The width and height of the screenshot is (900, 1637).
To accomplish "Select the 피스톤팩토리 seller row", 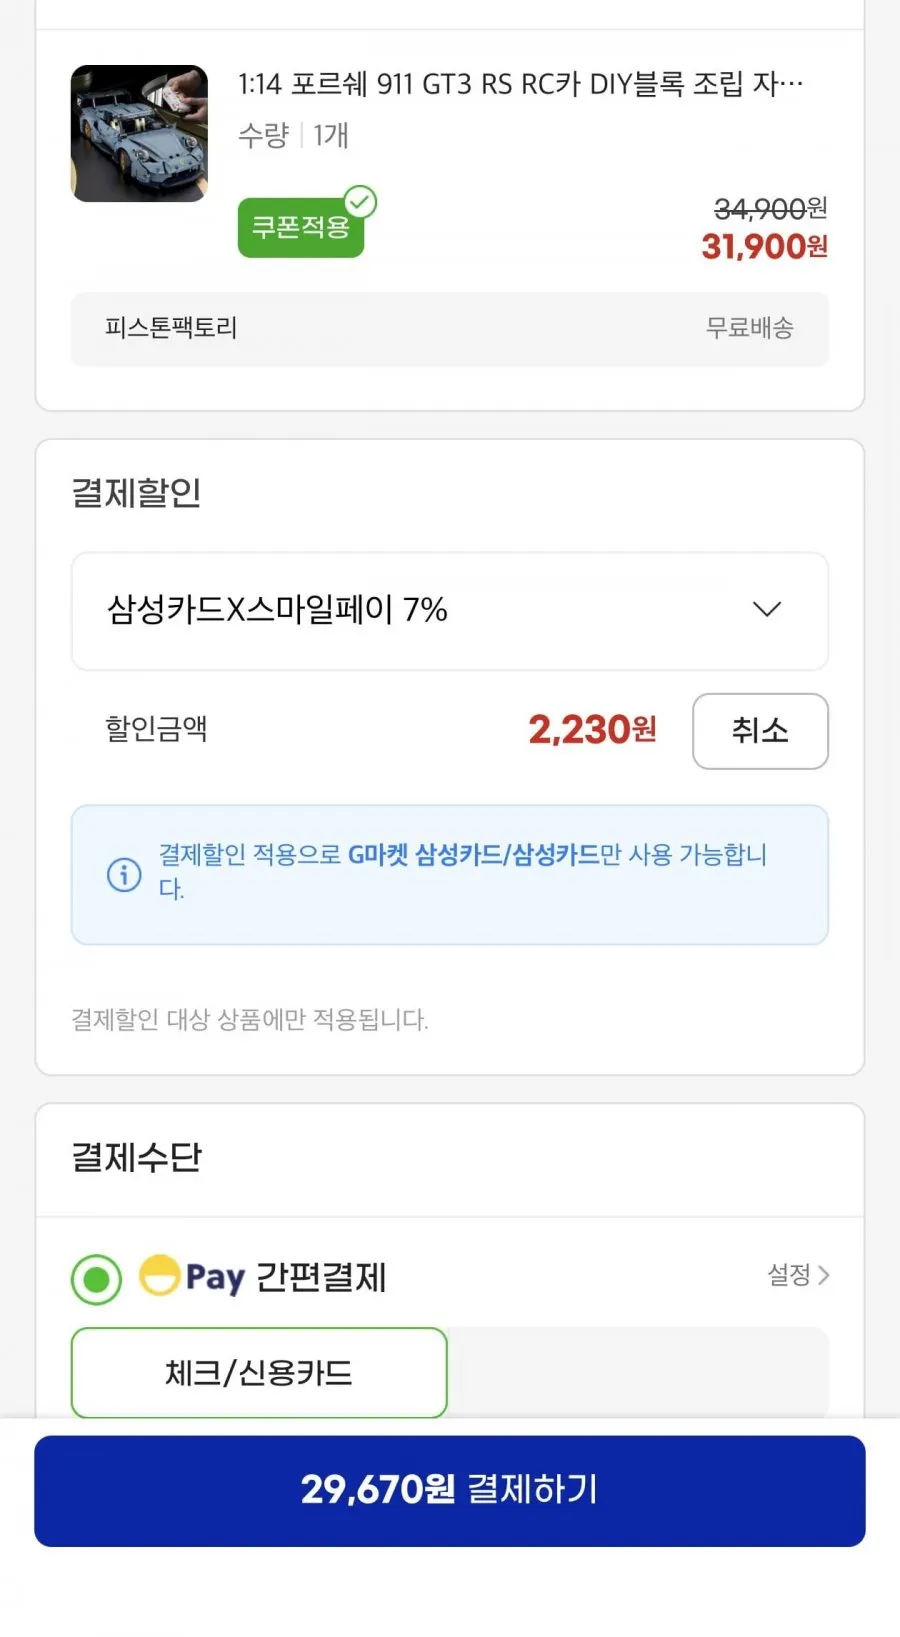I will 449,329.
